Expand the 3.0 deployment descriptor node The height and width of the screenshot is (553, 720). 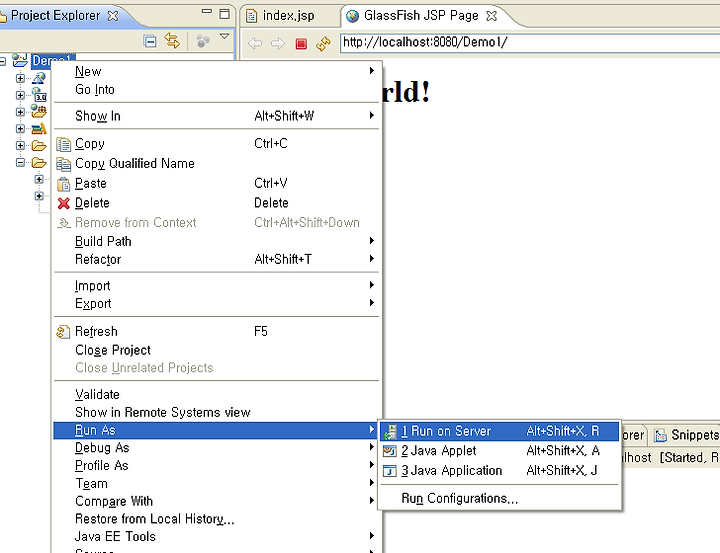[x=20, y=95]
